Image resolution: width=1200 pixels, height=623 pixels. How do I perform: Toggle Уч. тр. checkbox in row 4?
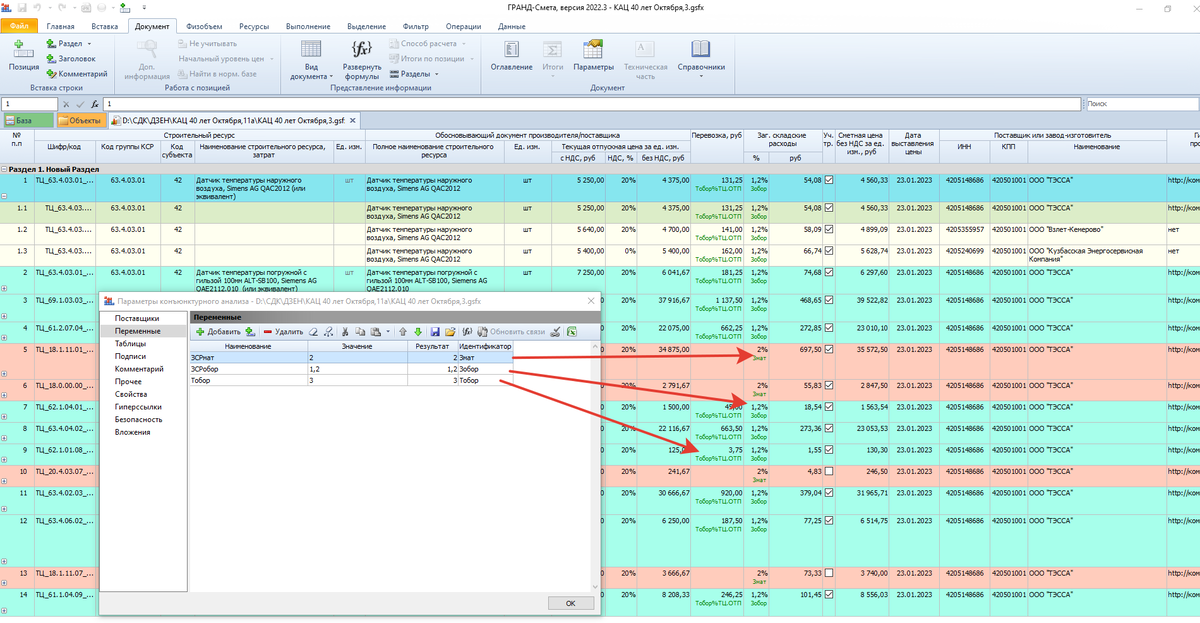(x=828, y=327)
